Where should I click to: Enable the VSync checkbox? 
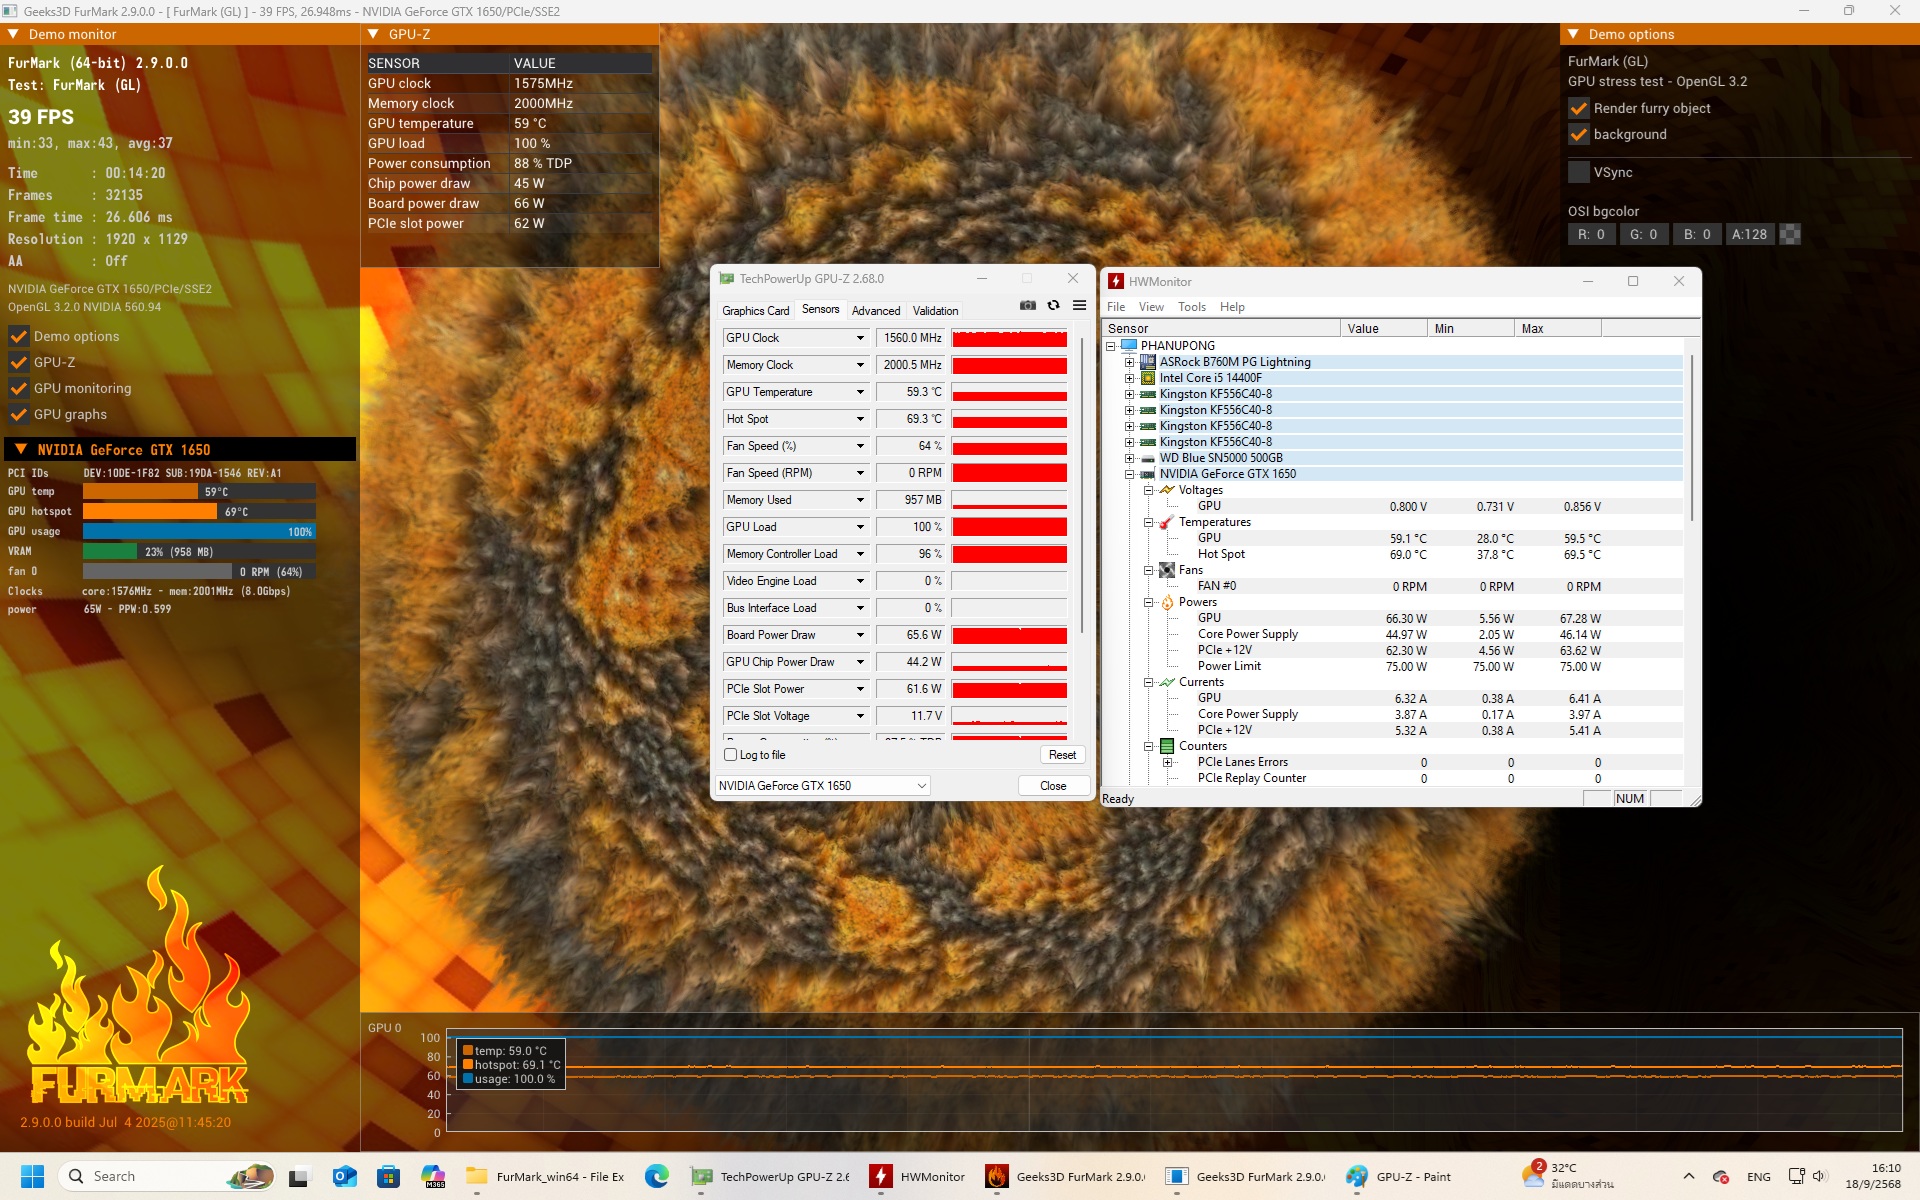[1579, 172]
